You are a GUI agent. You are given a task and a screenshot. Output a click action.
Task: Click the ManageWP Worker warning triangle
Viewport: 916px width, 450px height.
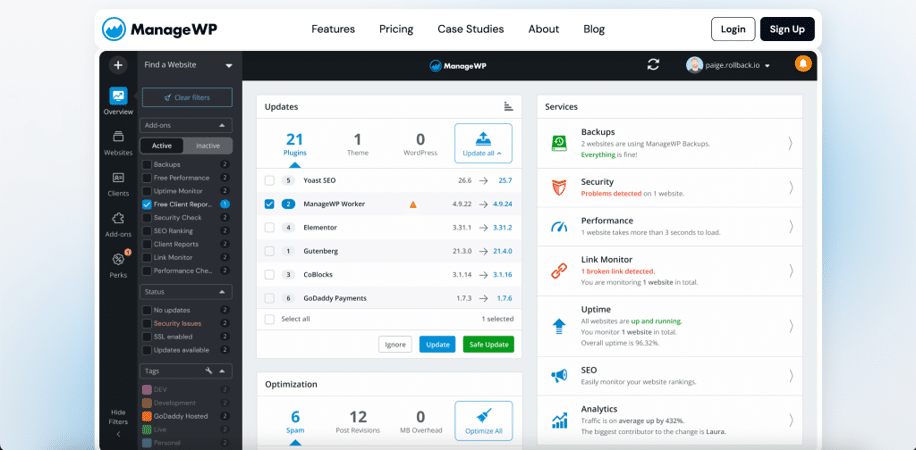point(413,205)
